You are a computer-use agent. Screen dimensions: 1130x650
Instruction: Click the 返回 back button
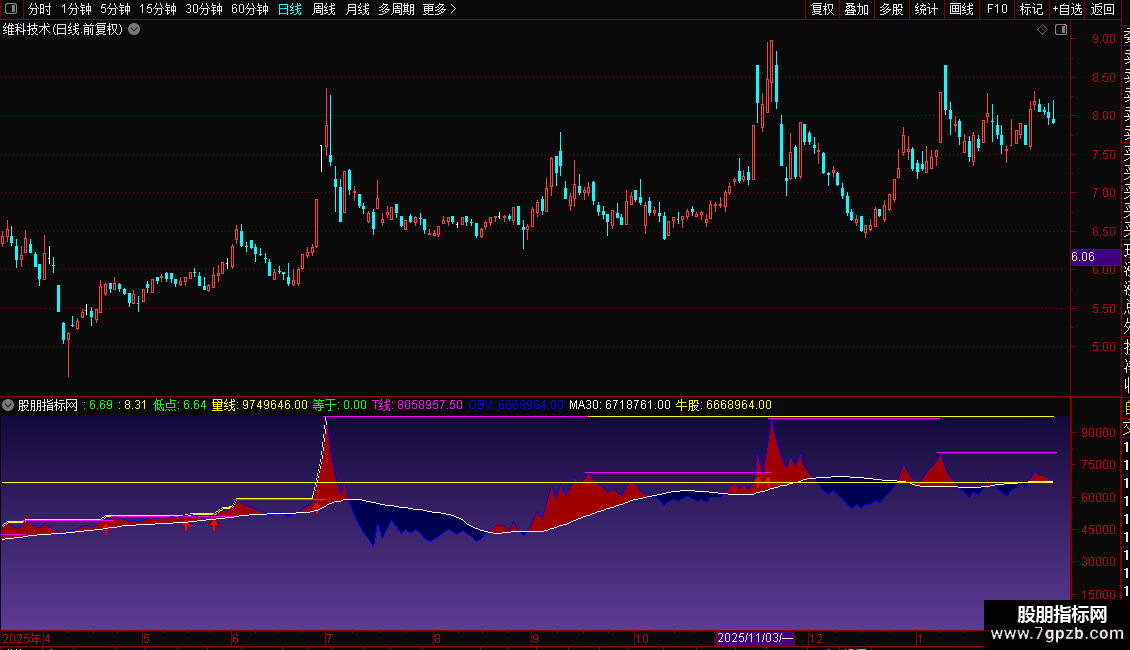point(1103,9)
